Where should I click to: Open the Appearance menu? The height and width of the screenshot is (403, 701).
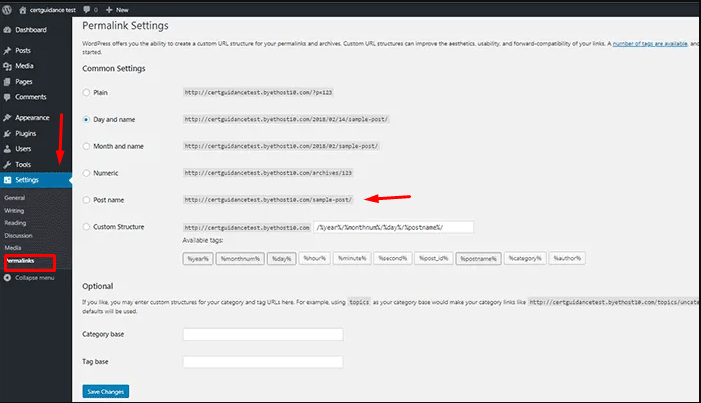click(32, 118)
